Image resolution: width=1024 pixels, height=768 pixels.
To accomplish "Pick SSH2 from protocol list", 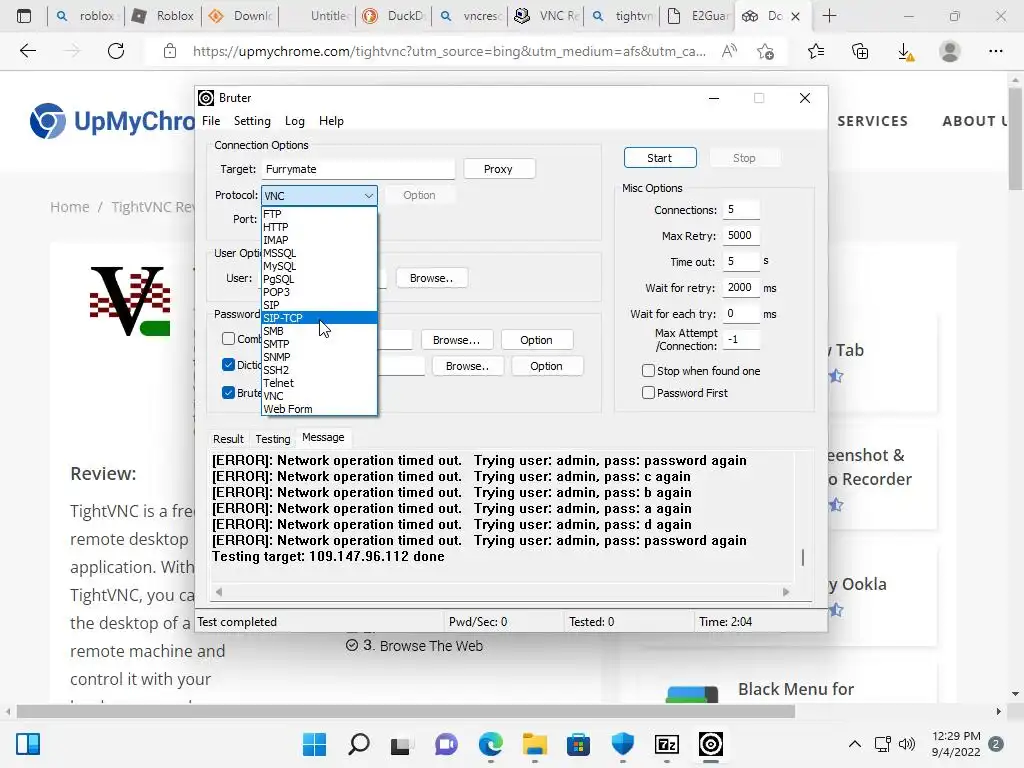I will tap(319, 370).
